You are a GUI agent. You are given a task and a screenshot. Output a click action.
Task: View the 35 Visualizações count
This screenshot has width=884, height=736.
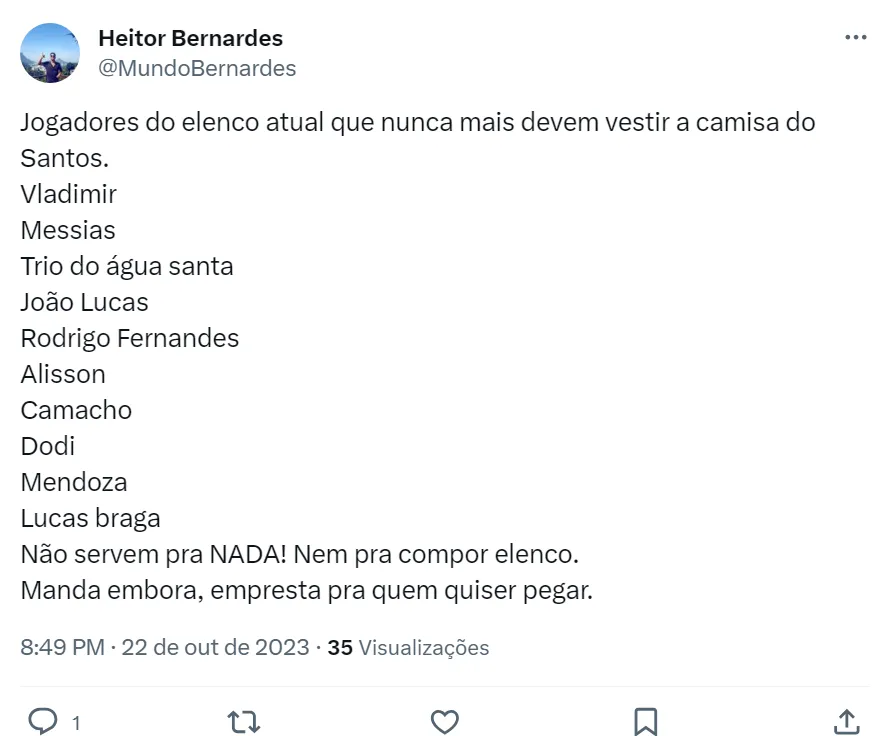(409, 647)
